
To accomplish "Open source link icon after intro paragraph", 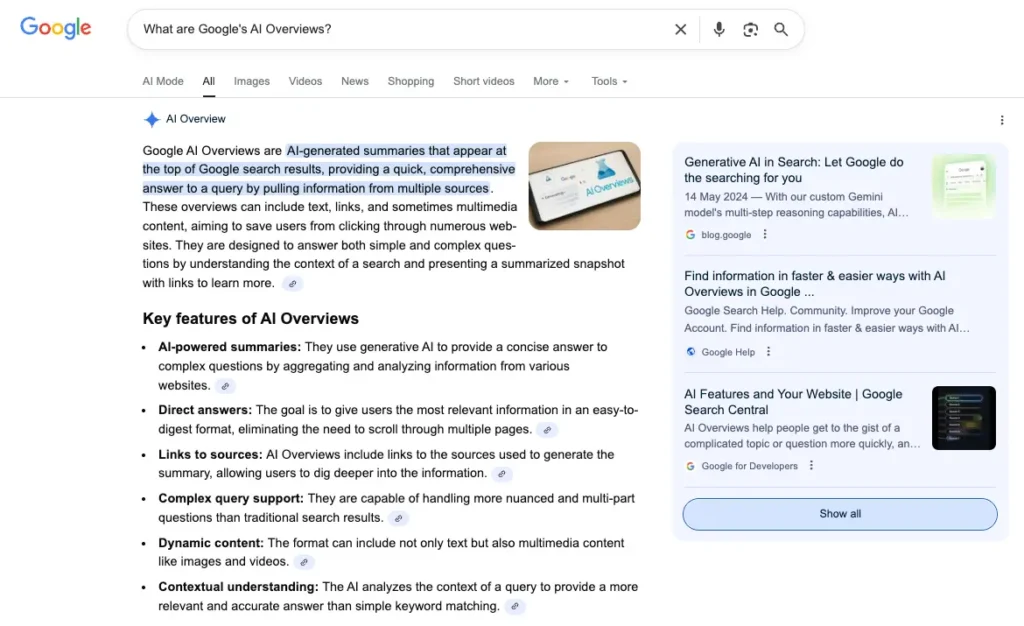I will [x=293, y=283].
